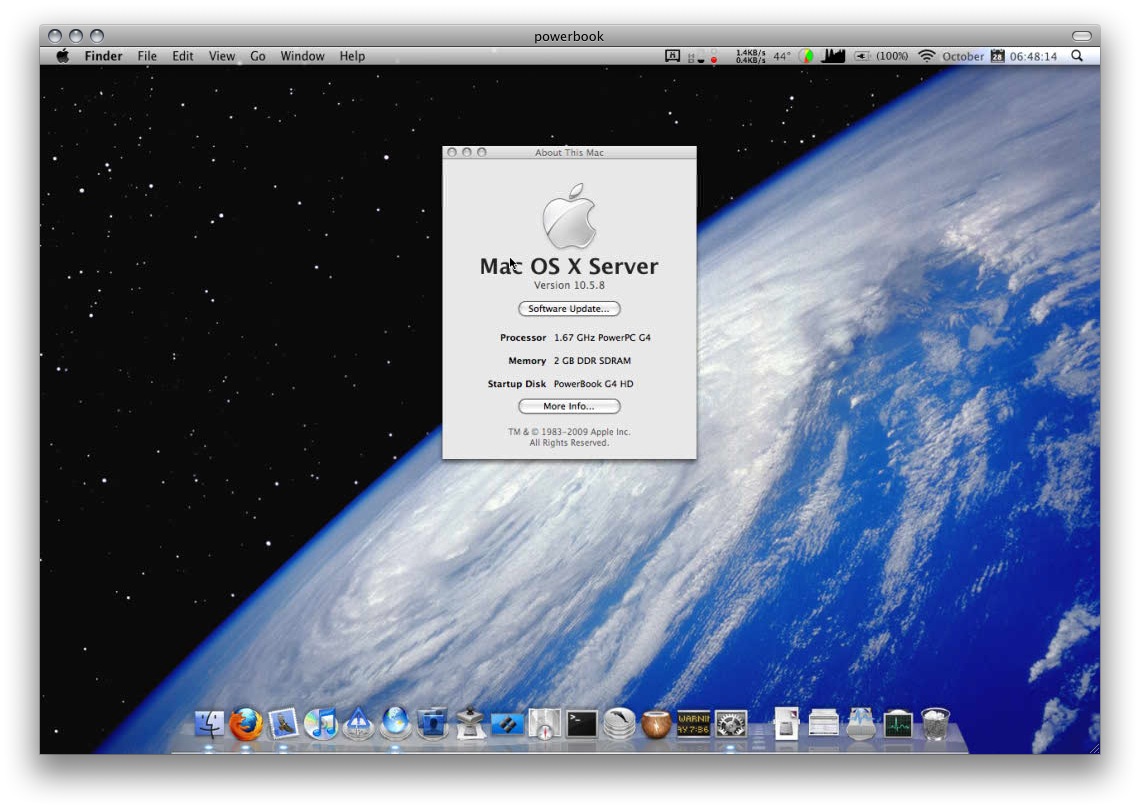This screenshot has width=1140, height=809.
Task: Open System Preferences gear in Dock
Action: (731, 724)
